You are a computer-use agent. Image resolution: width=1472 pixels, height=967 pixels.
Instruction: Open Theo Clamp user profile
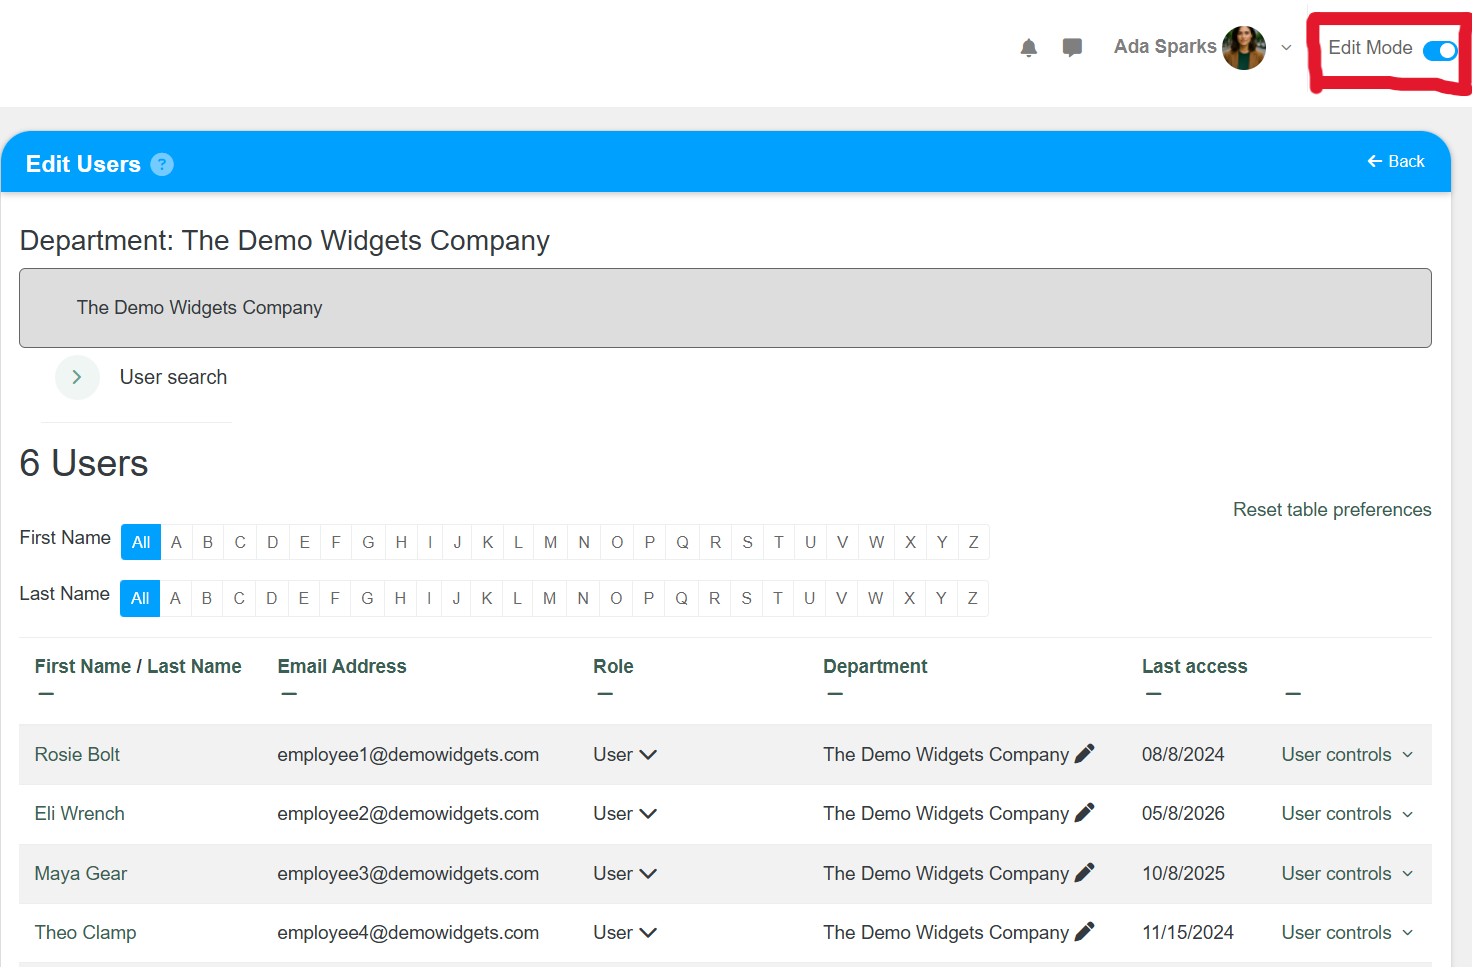tap(86, 932)
